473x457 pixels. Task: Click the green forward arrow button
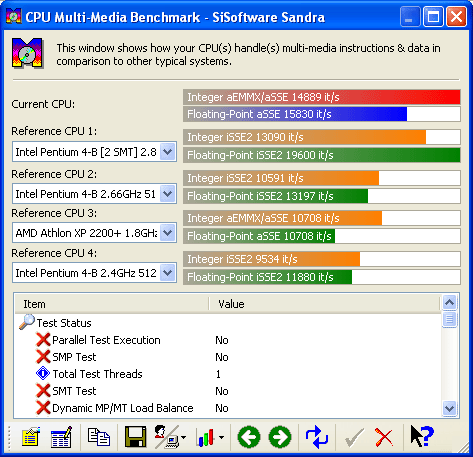tap(280, 437)
